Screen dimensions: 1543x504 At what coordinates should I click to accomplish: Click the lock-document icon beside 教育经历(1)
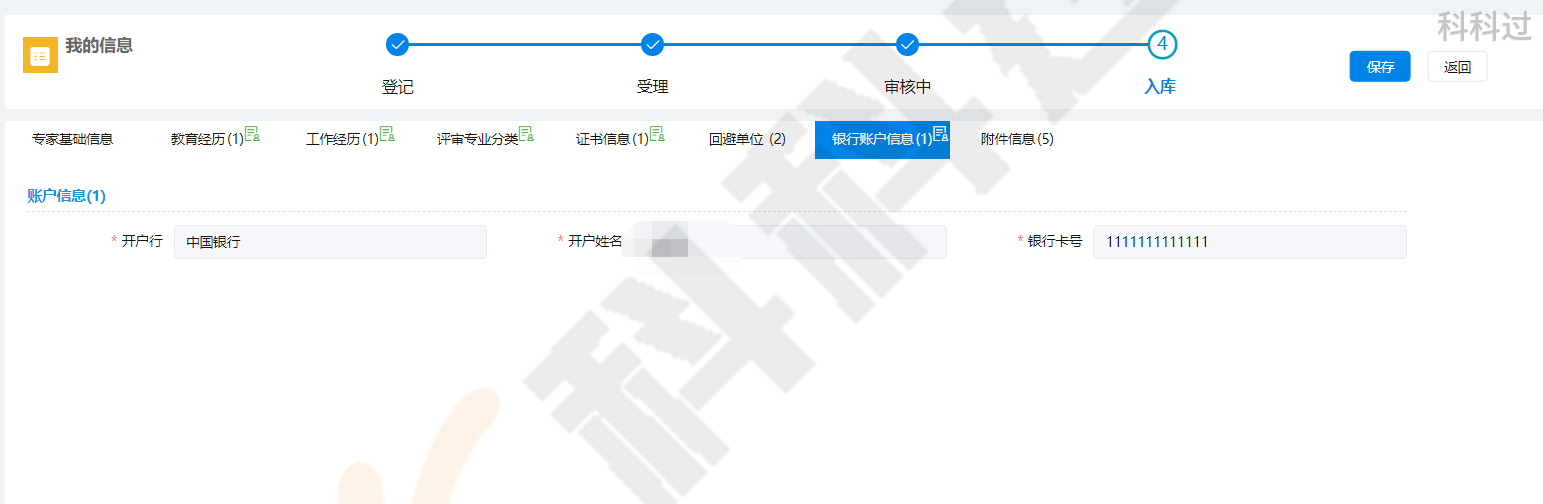(x=252, y=134)
